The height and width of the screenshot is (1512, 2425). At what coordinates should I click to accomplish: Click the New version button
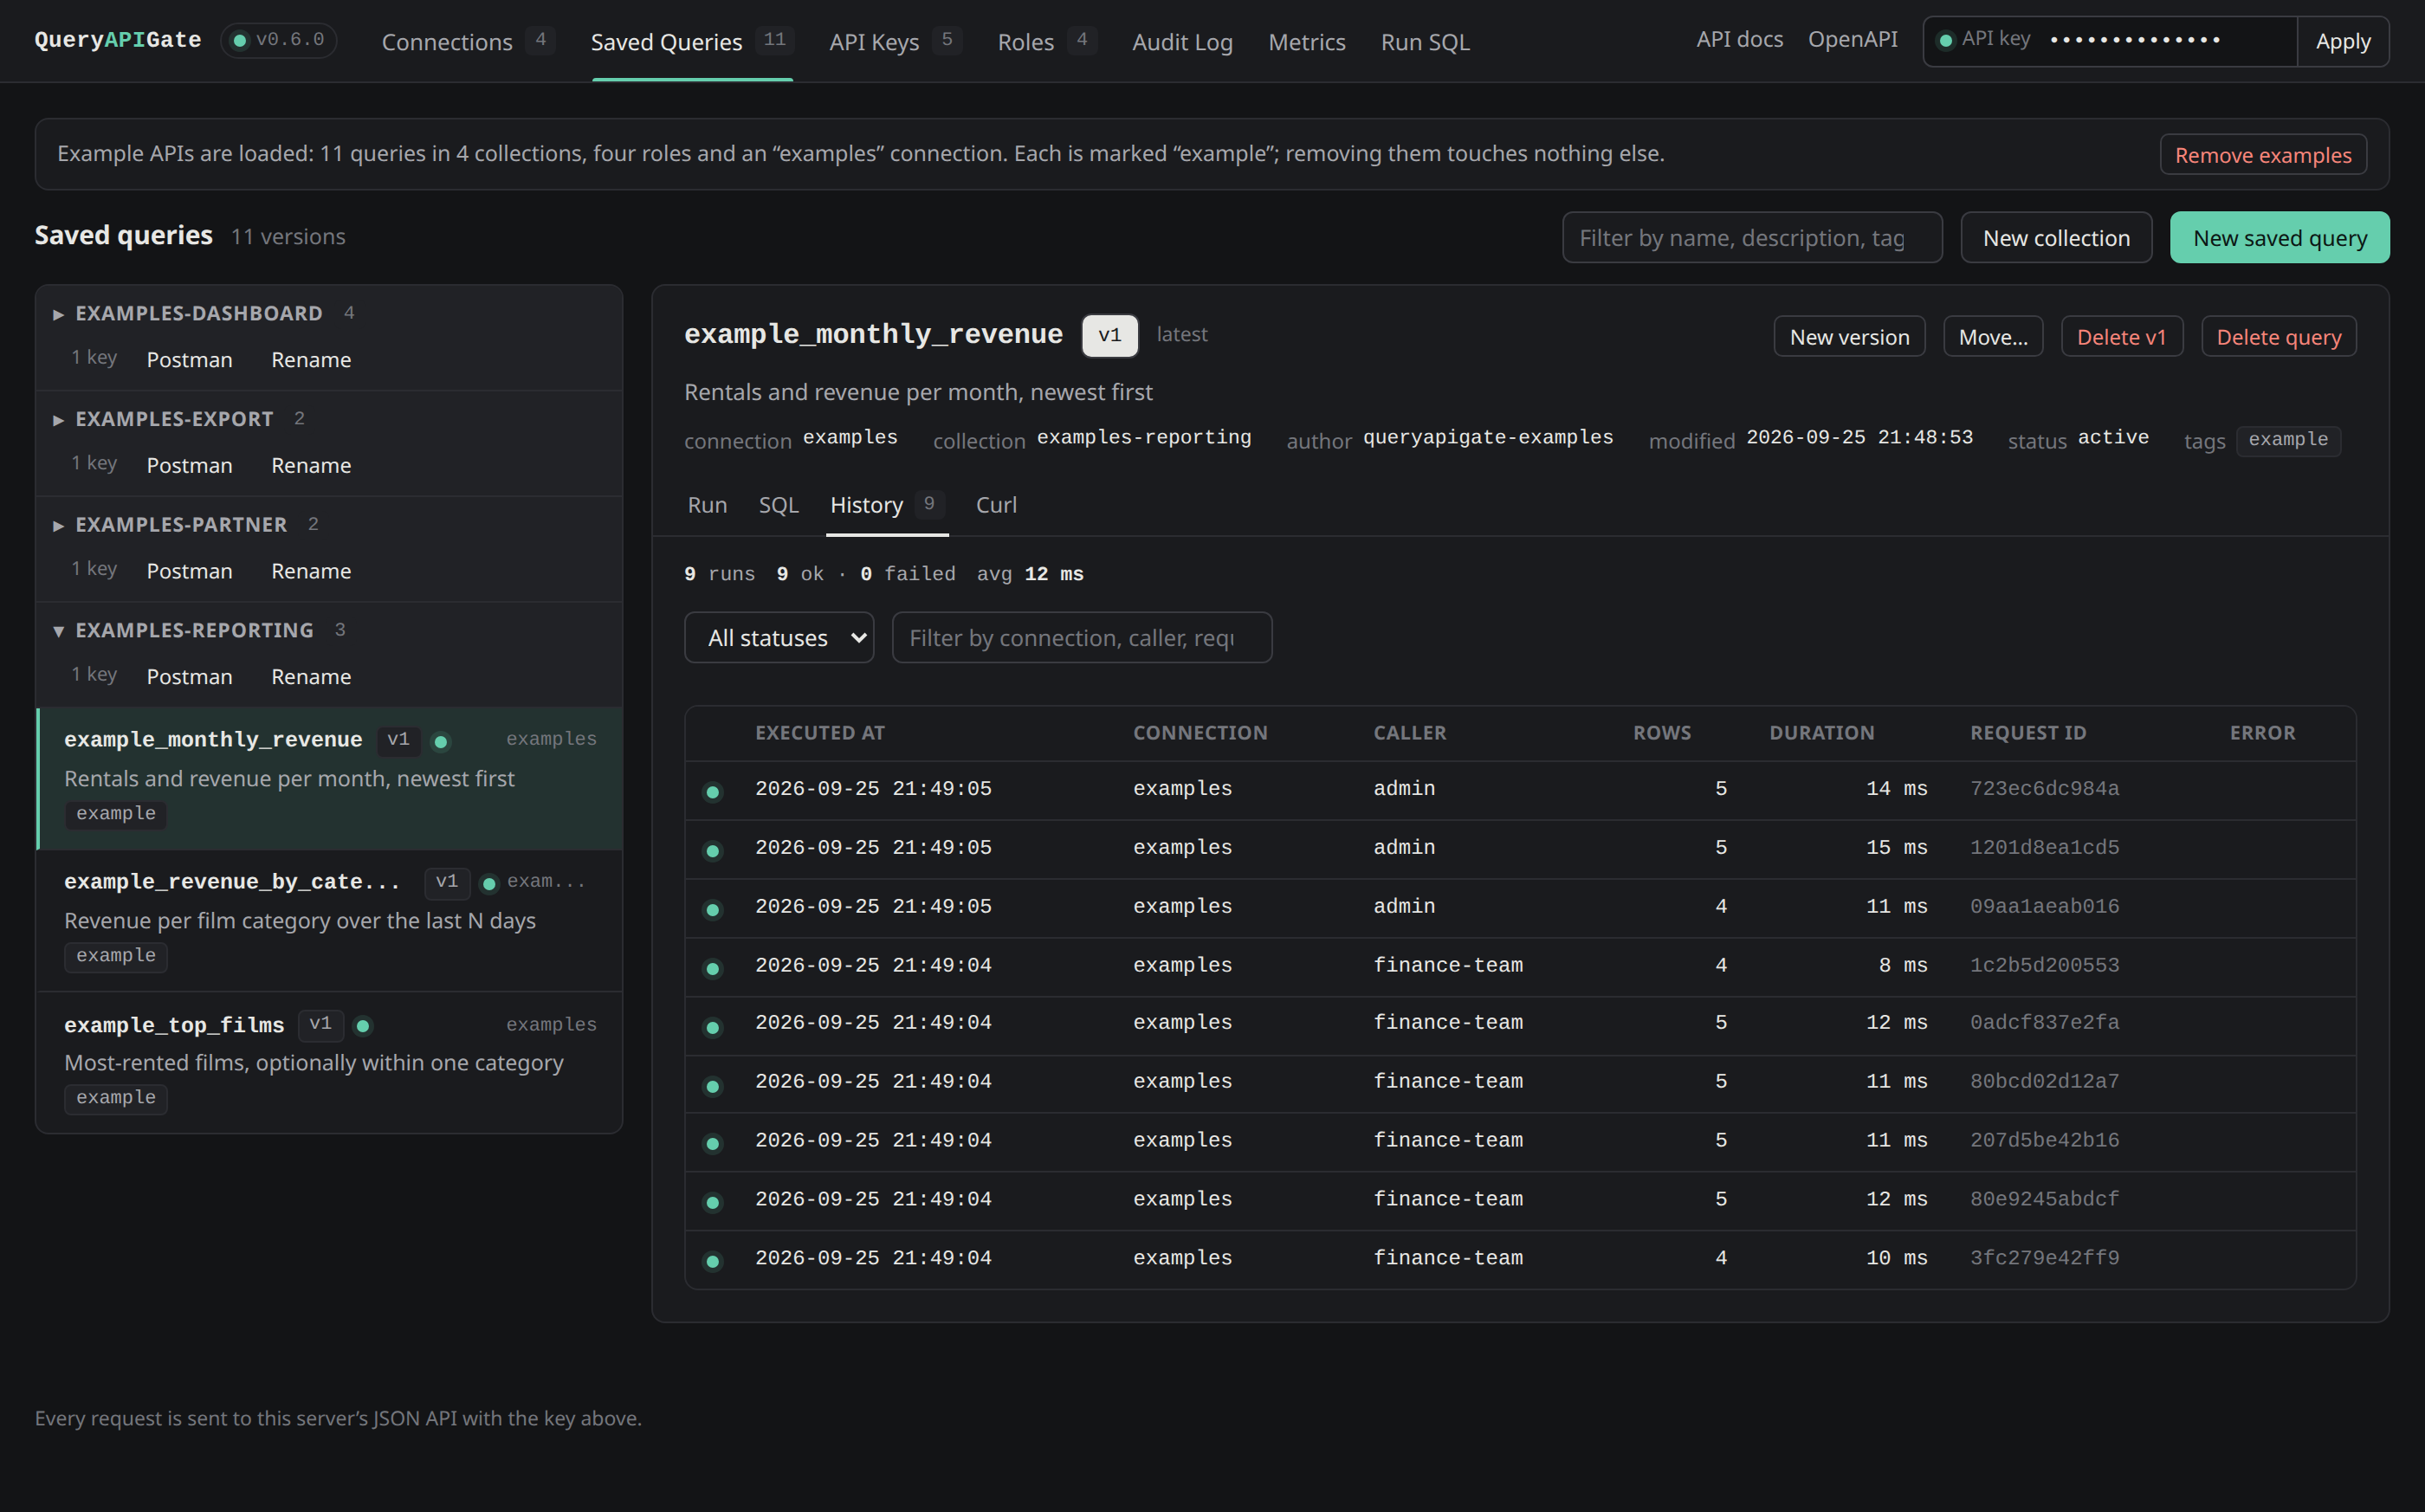click(1849, 337)
